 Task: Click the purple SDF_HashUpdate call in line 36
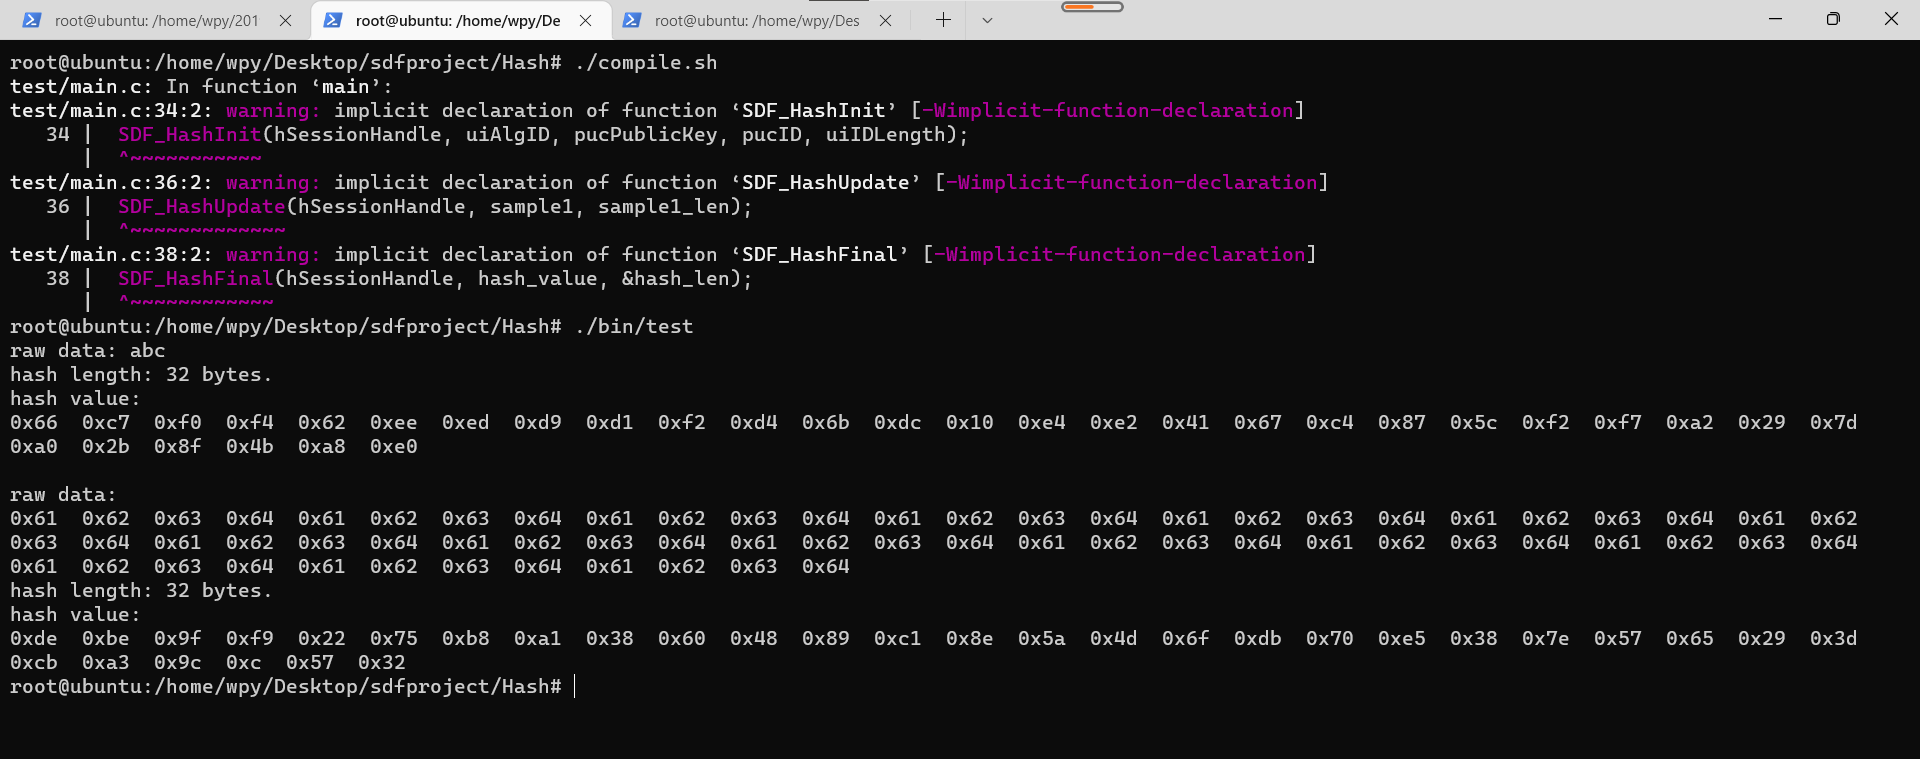pyautogui.click(x=202, y=206)
